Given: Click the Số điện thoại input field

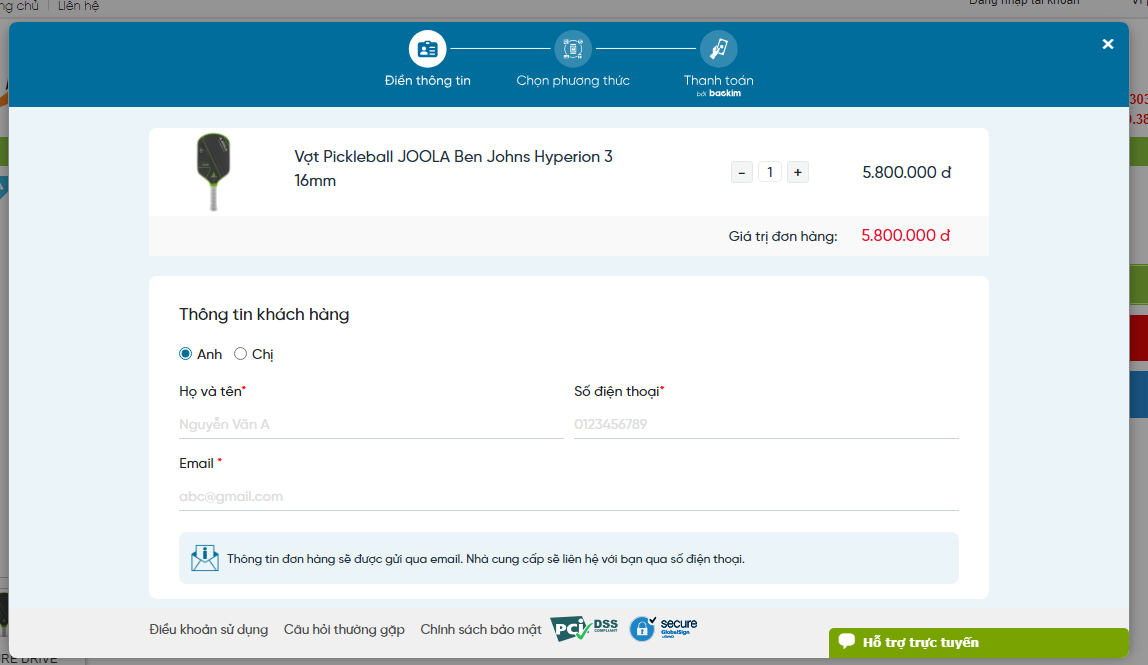Looking at the screenshot, I should tap(765, 424).
